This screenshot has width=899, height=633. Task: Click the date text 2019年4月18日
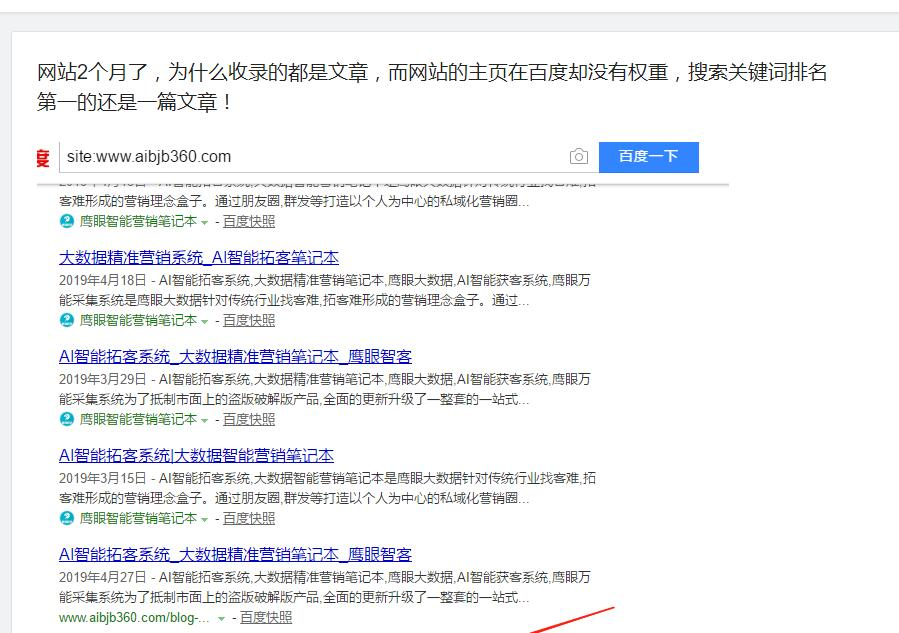(103, 280)
